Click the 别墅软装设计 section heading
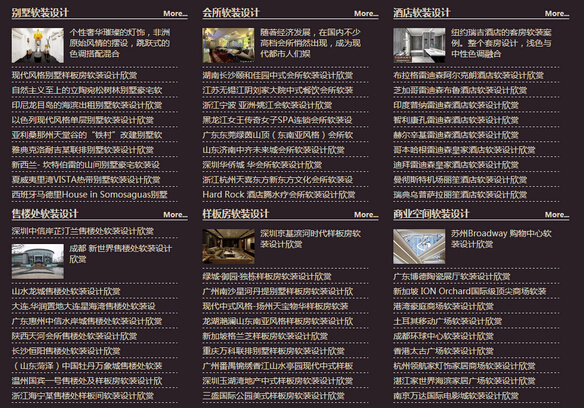 tap(40, 13)
